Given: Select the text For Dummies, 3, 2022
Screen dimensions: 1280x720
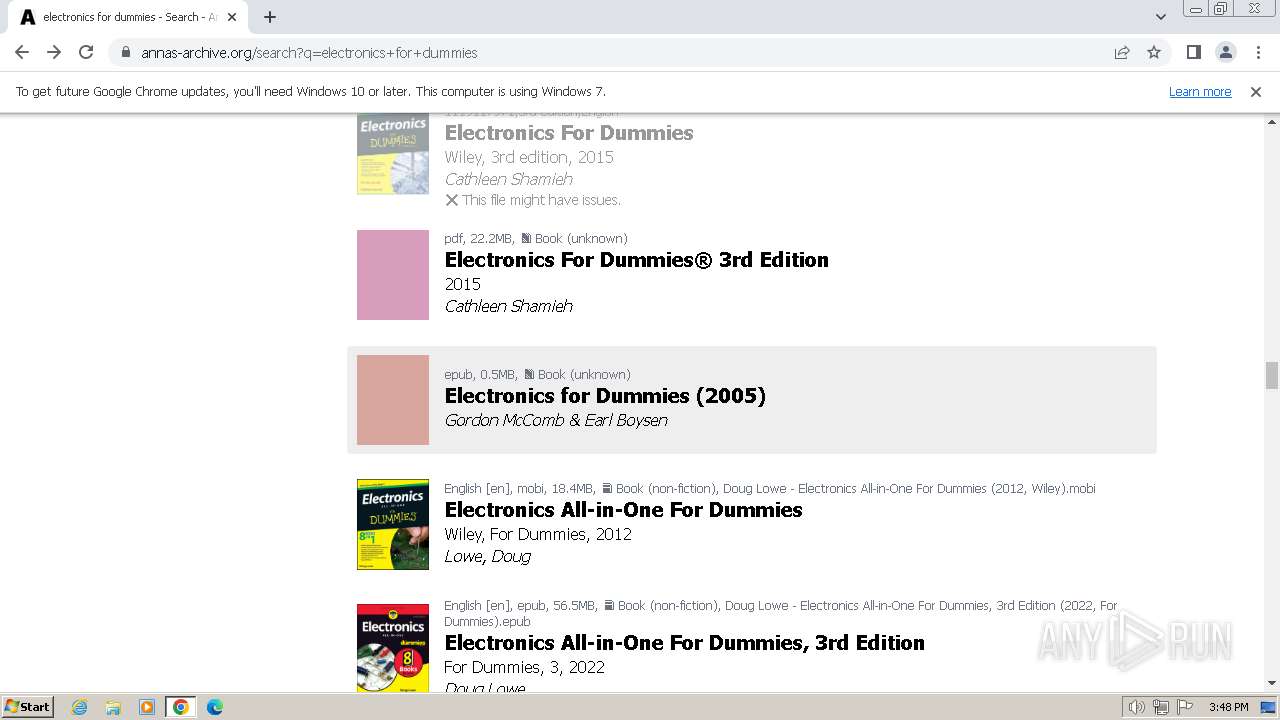Looking at the screenshot, I should [524, 667].
